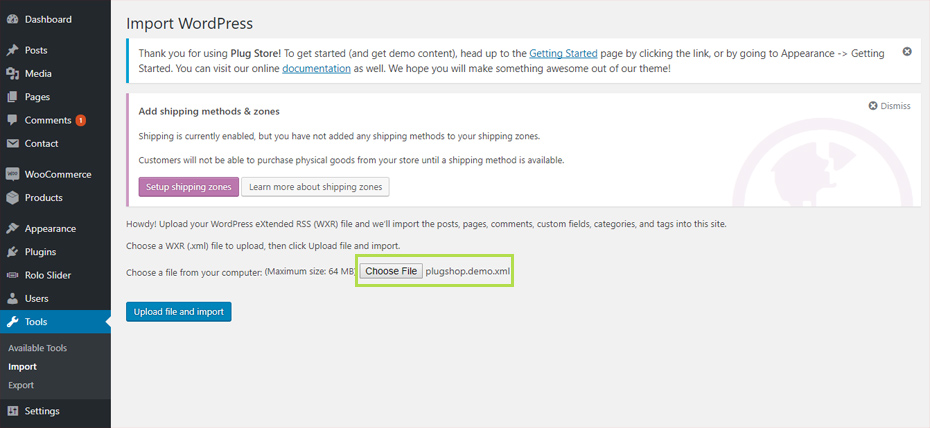Click 'Add shipping methods & zones' heading
Viewport: 930px width, 428px height.
209,111
